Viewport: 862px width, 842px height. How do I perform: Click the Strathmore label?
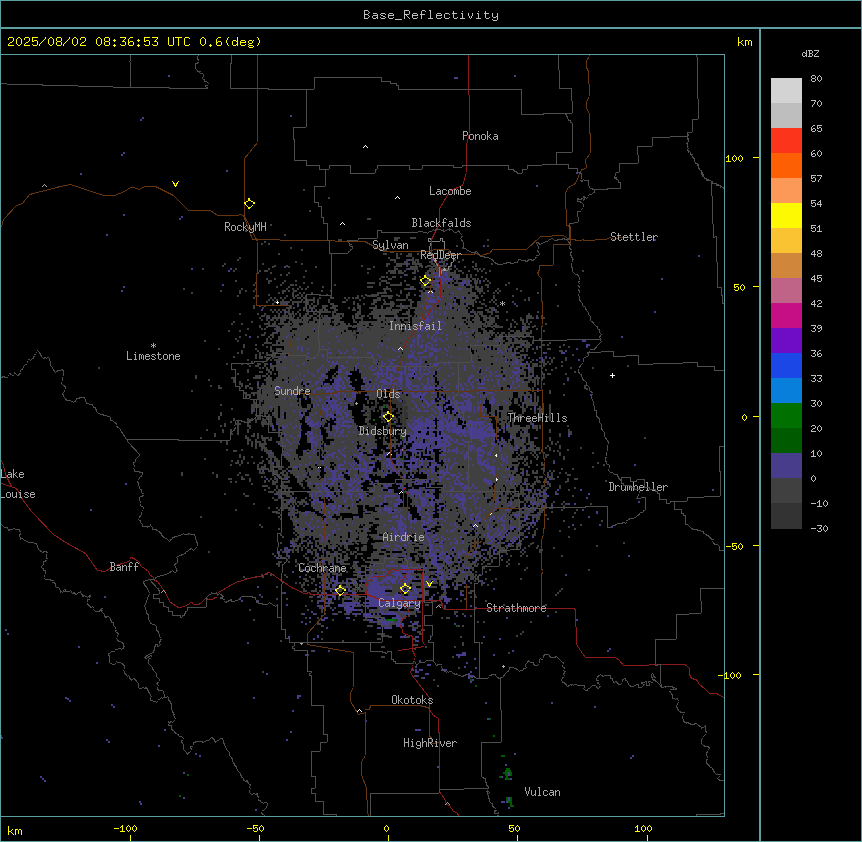[x=517, y=608]
